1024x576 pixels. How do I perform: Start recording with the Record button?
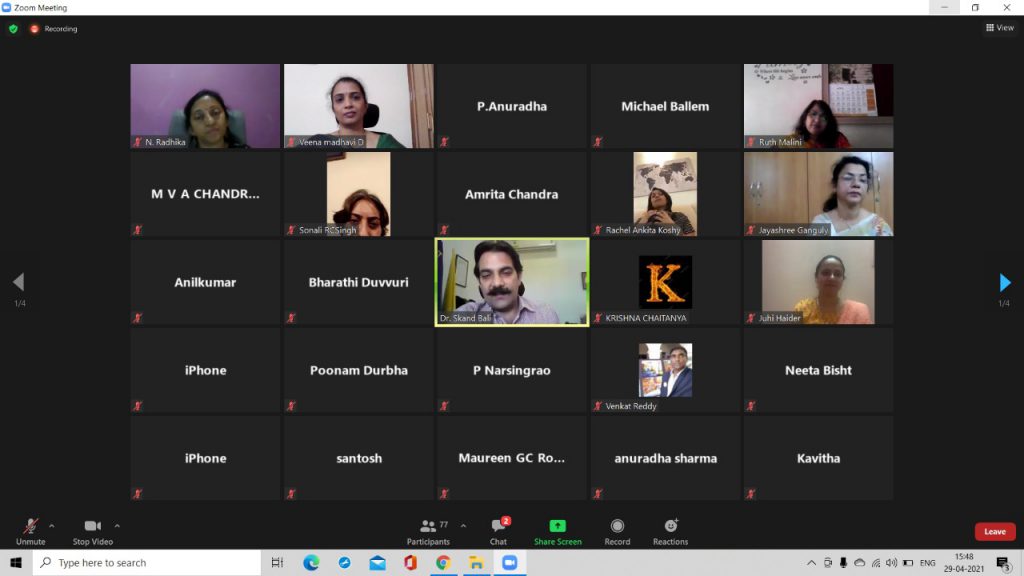[x=617, y=530]
